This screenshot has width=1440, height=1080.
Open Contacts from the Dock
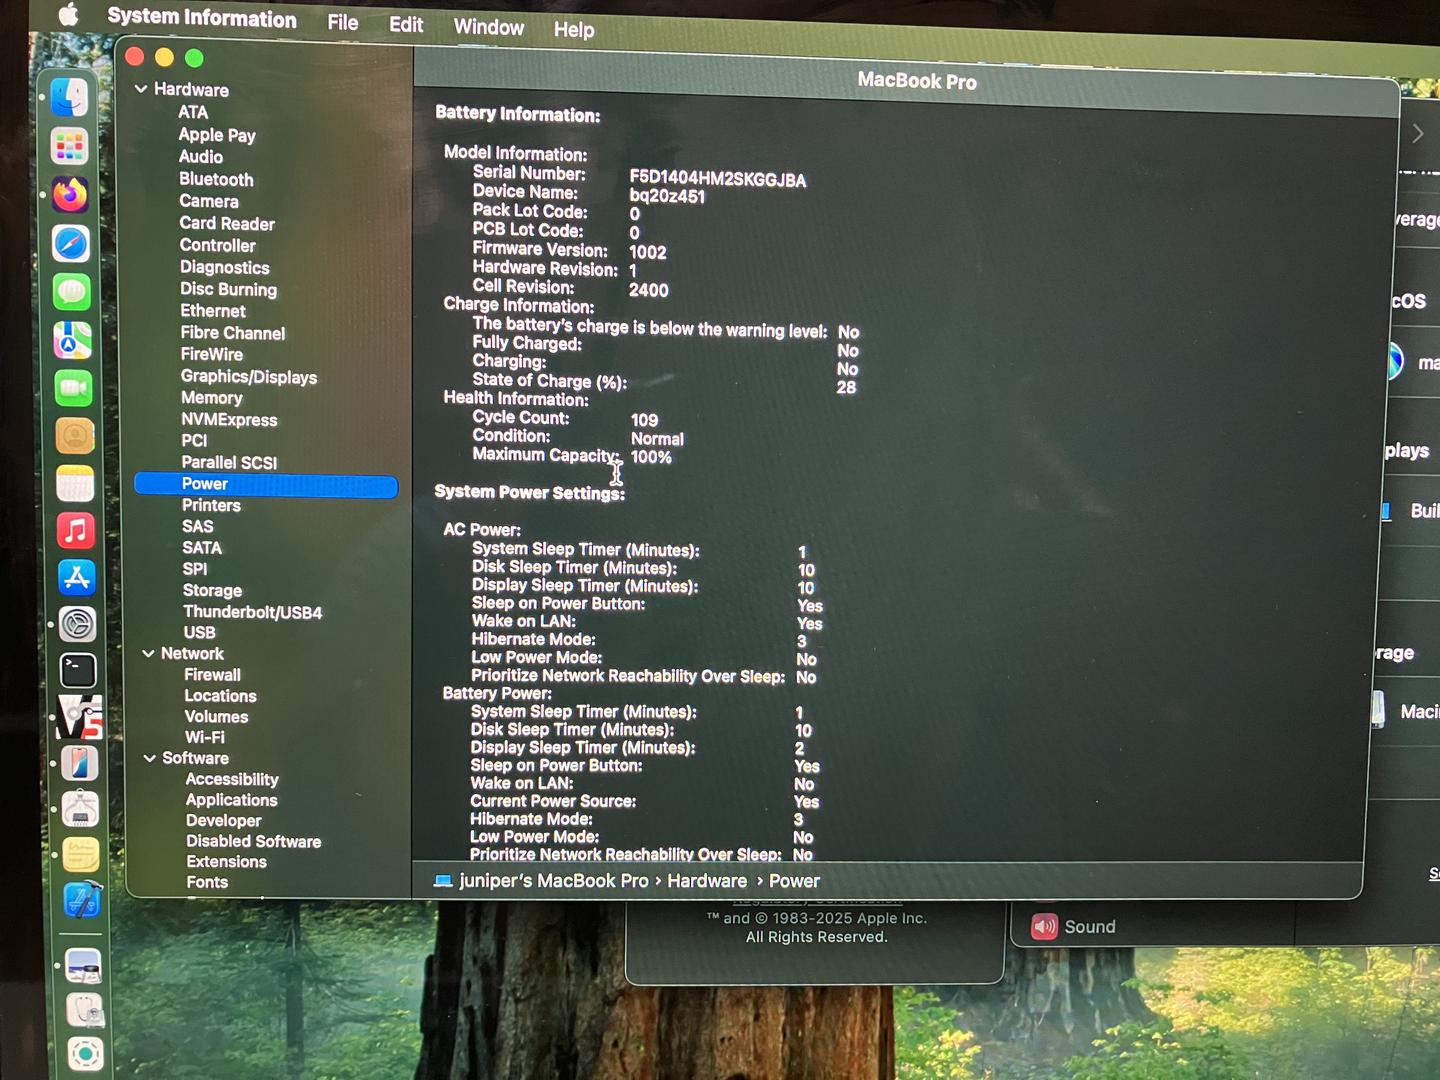(74, 436)
